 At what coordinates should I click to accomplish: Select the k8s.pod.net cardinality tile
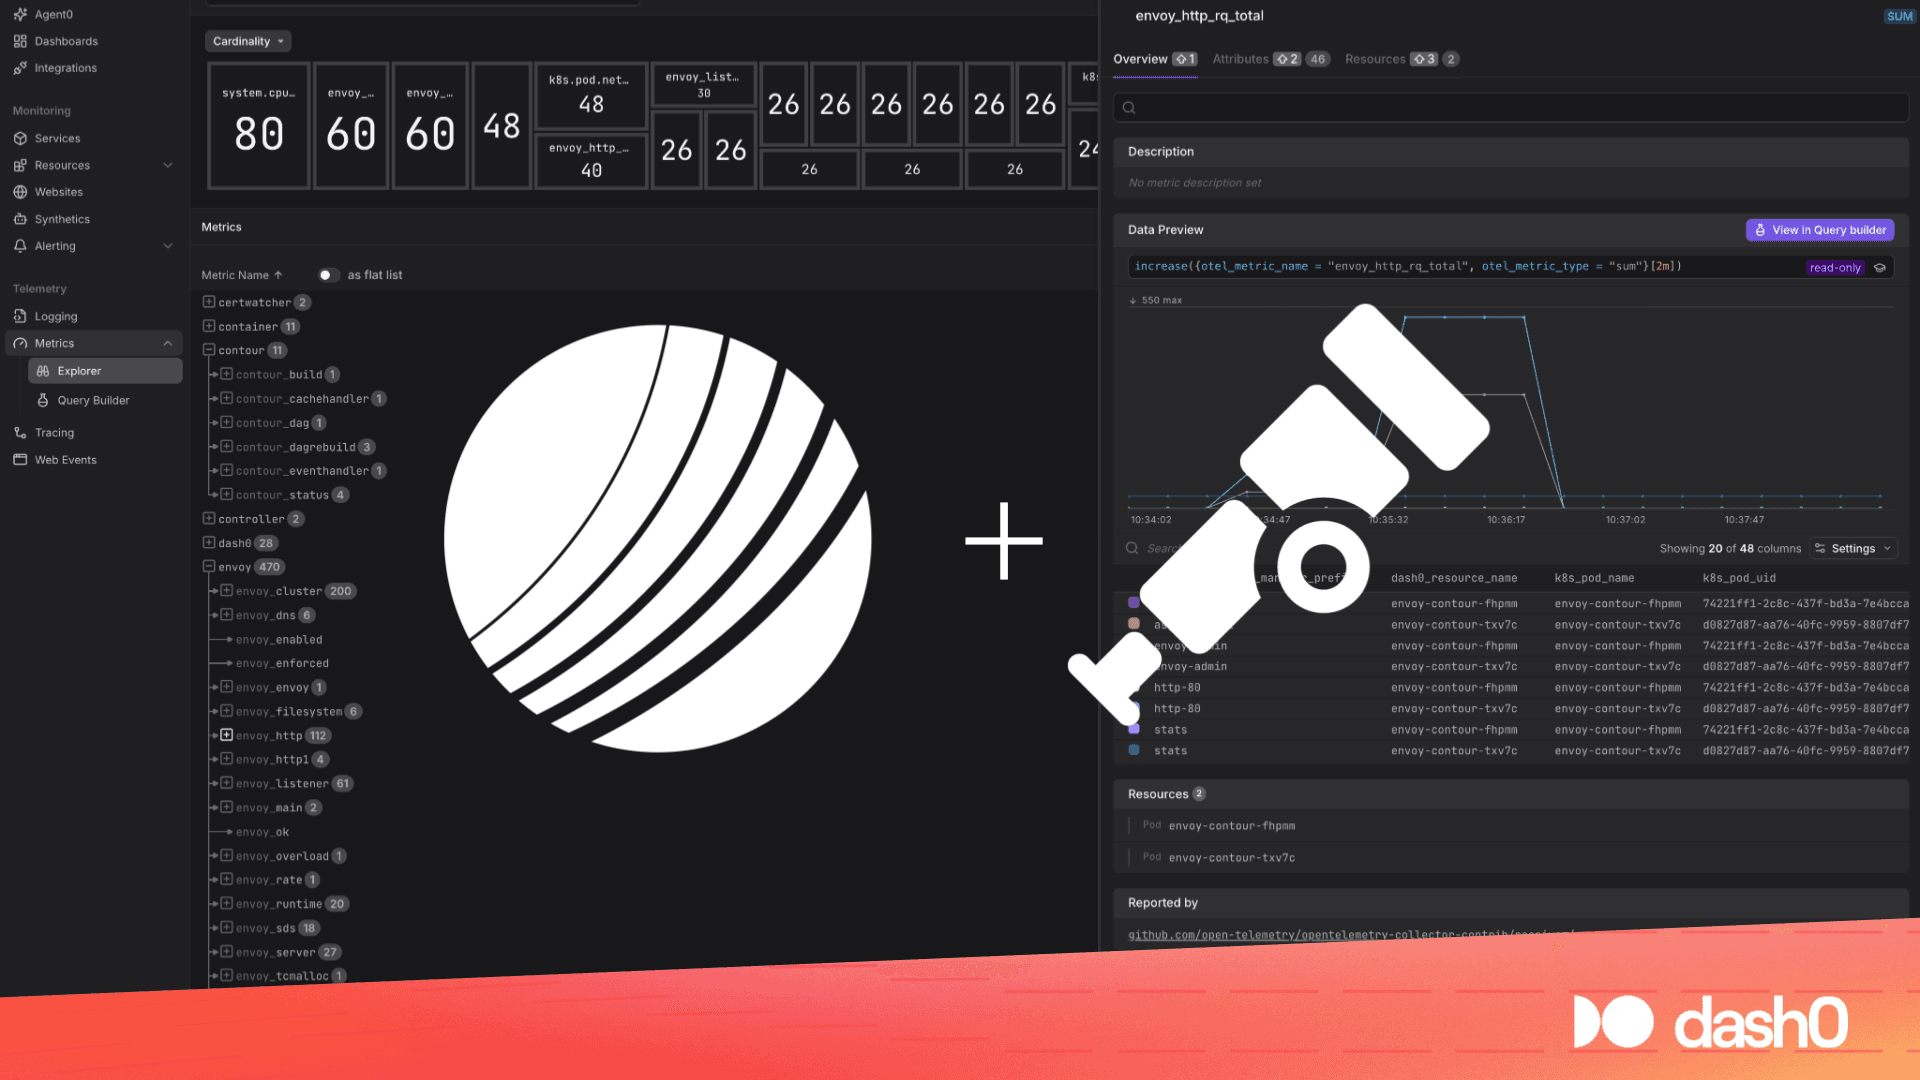click(591, 96)
